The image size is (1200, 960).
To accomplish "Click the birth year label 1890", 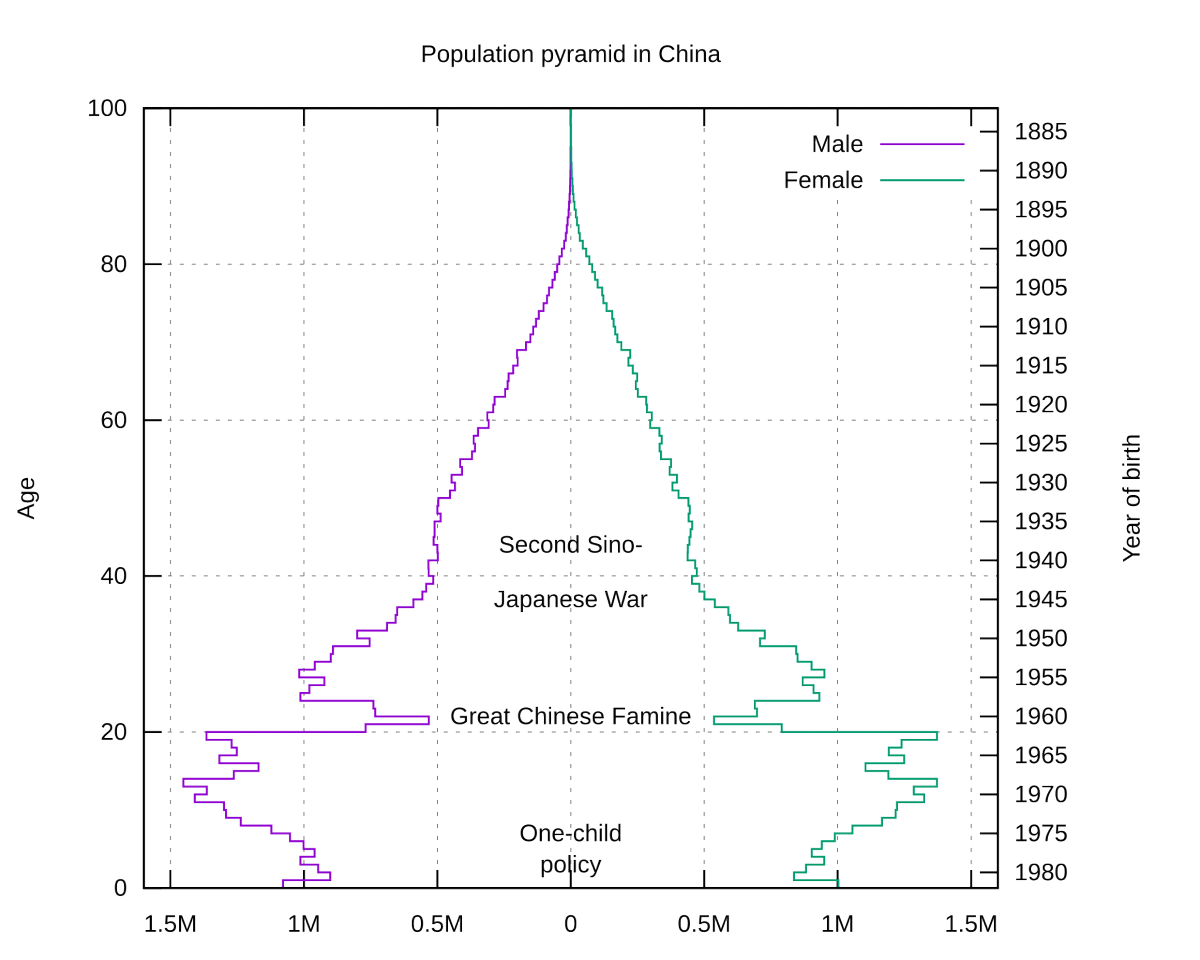I will [1041, 171].
